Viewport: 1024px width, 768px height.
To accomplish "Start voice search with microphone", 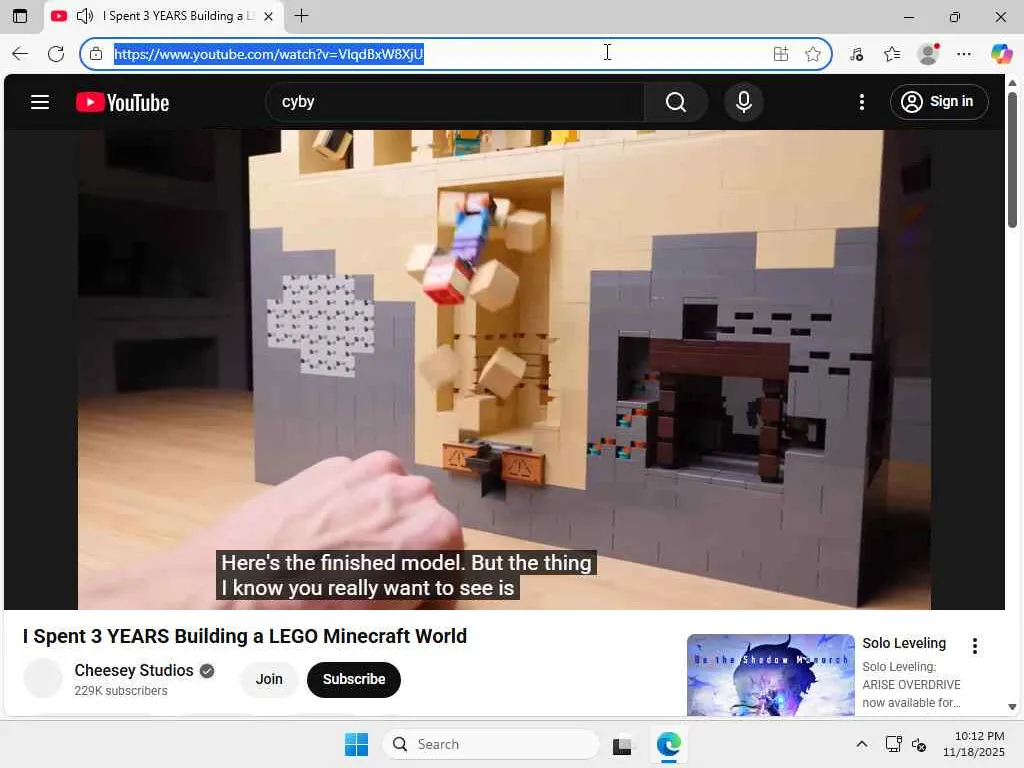I will (743, 102).
